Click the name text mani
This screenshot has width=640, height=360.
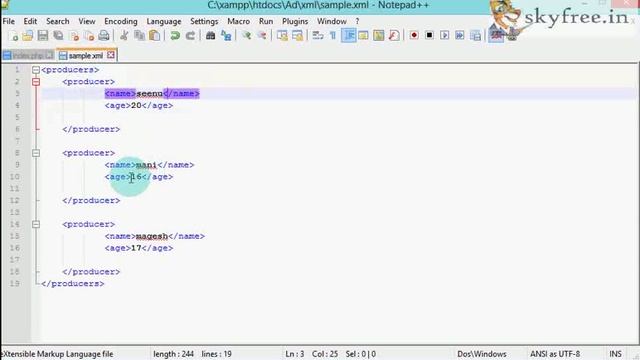click(147, 165)
